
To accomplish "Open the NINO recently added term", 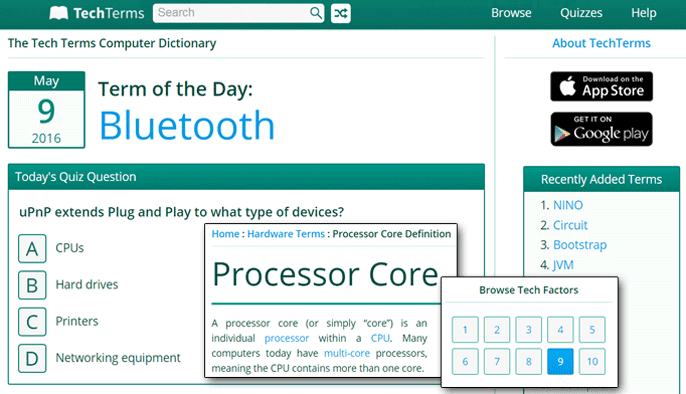I will pyautogui.click(x=568, y=205).
